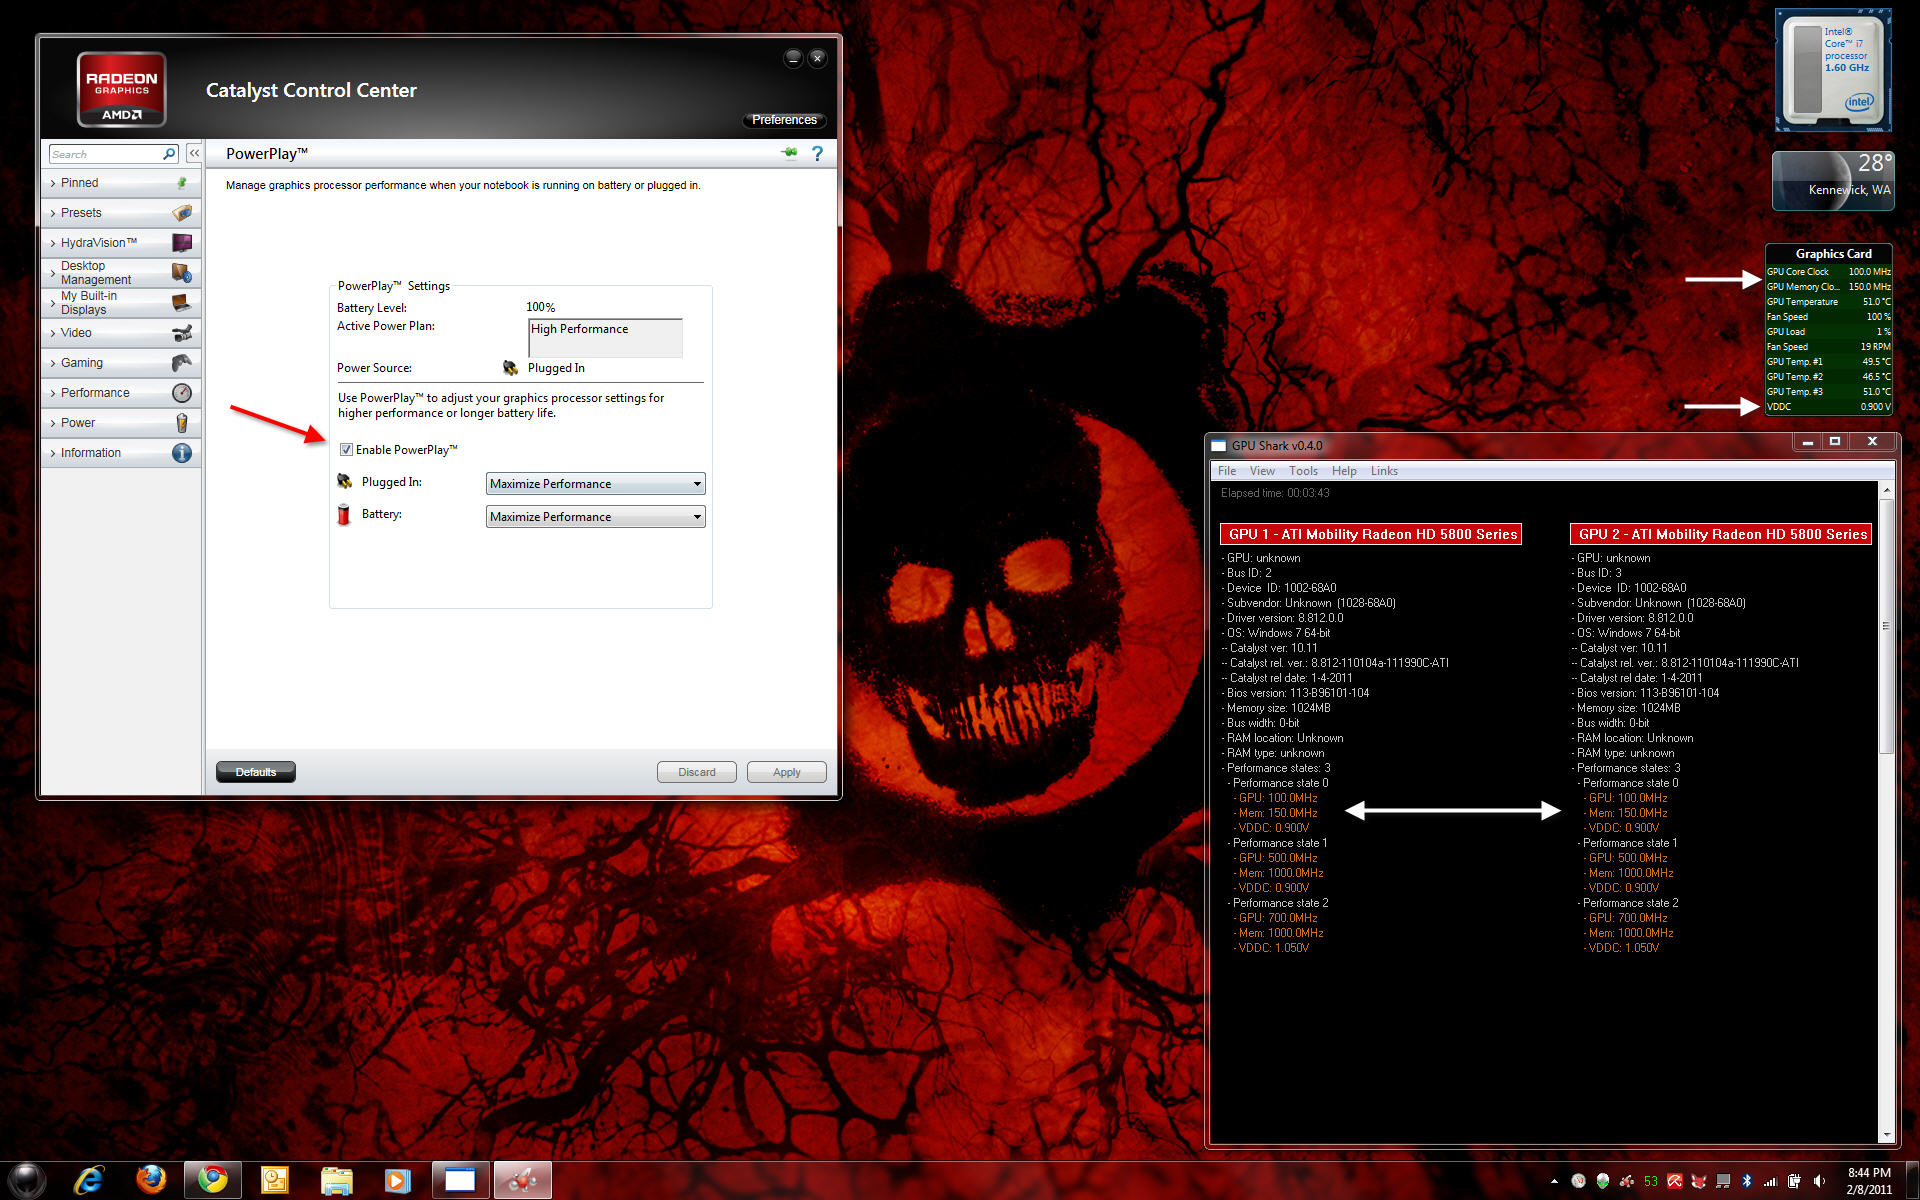Expand the Presets category
This screenshot has height=1200, width=1920.
[x=121, y=213]
